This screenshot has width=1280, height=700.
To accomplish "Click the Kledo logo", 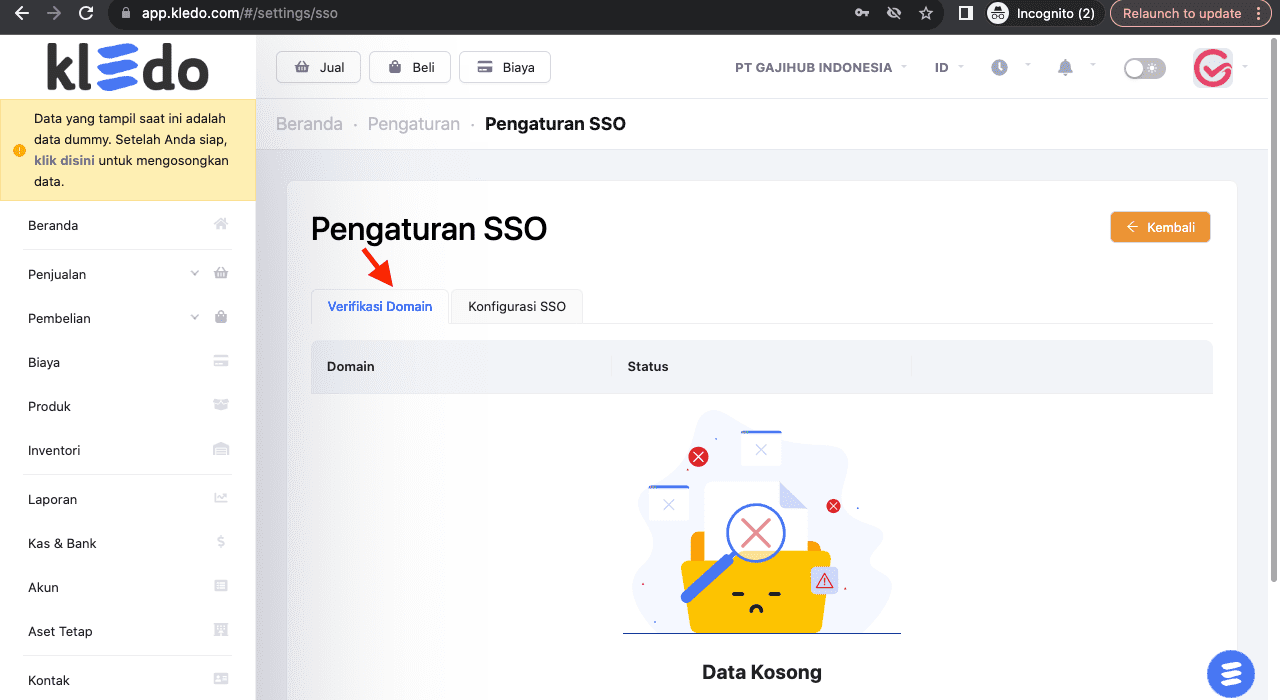I will (x=128, y=66).
